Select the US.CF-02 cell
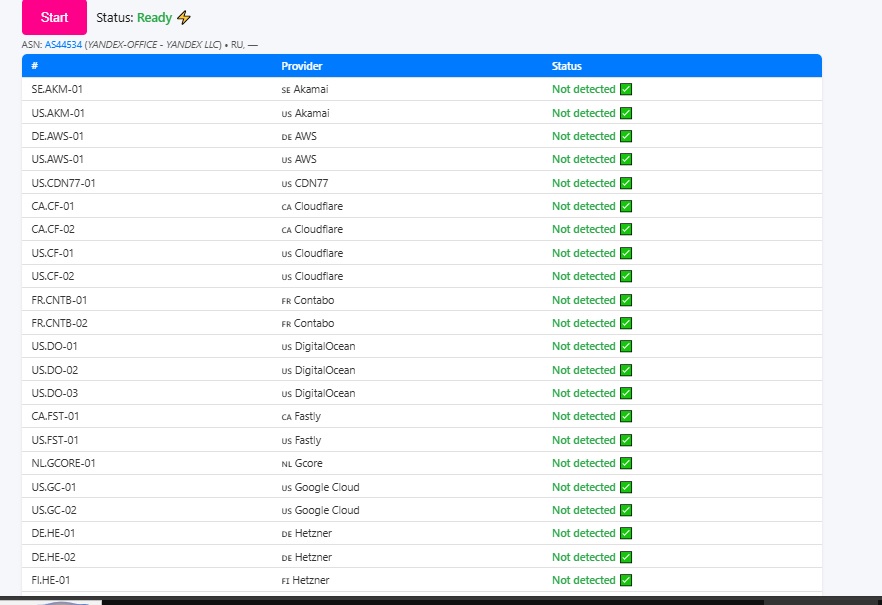The width and height of the screenshot is (882, 605). coord(53,276)
